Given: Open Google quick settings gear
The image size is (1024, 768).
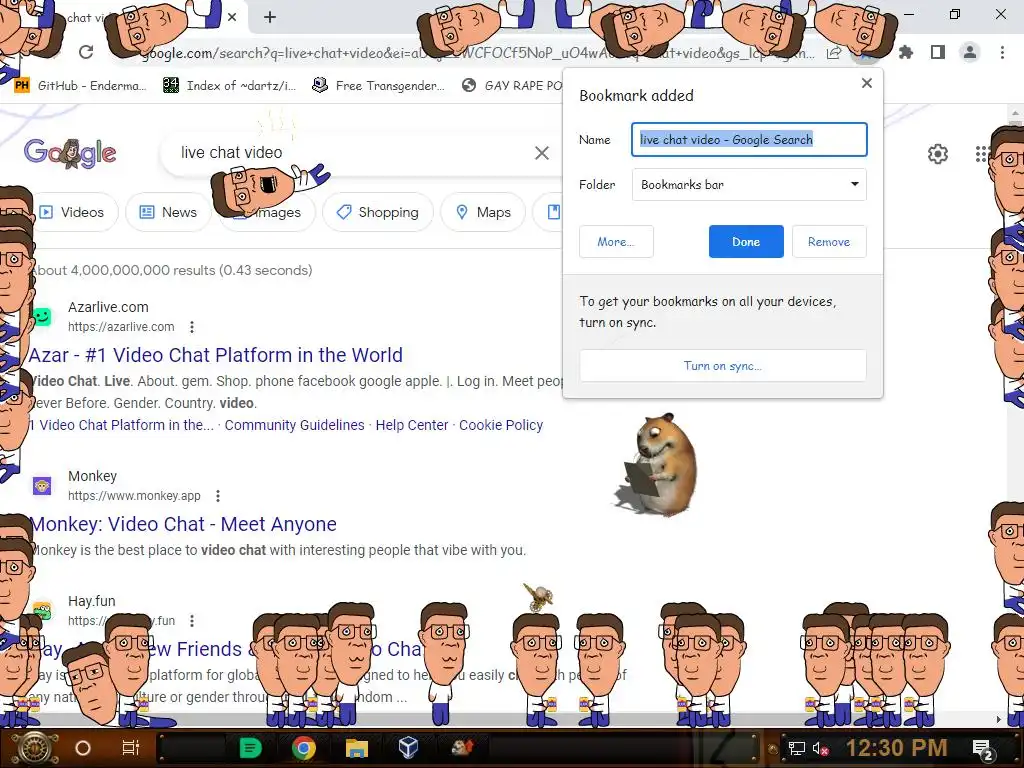Looking at the screenshot, I should (x=938, y=154).
